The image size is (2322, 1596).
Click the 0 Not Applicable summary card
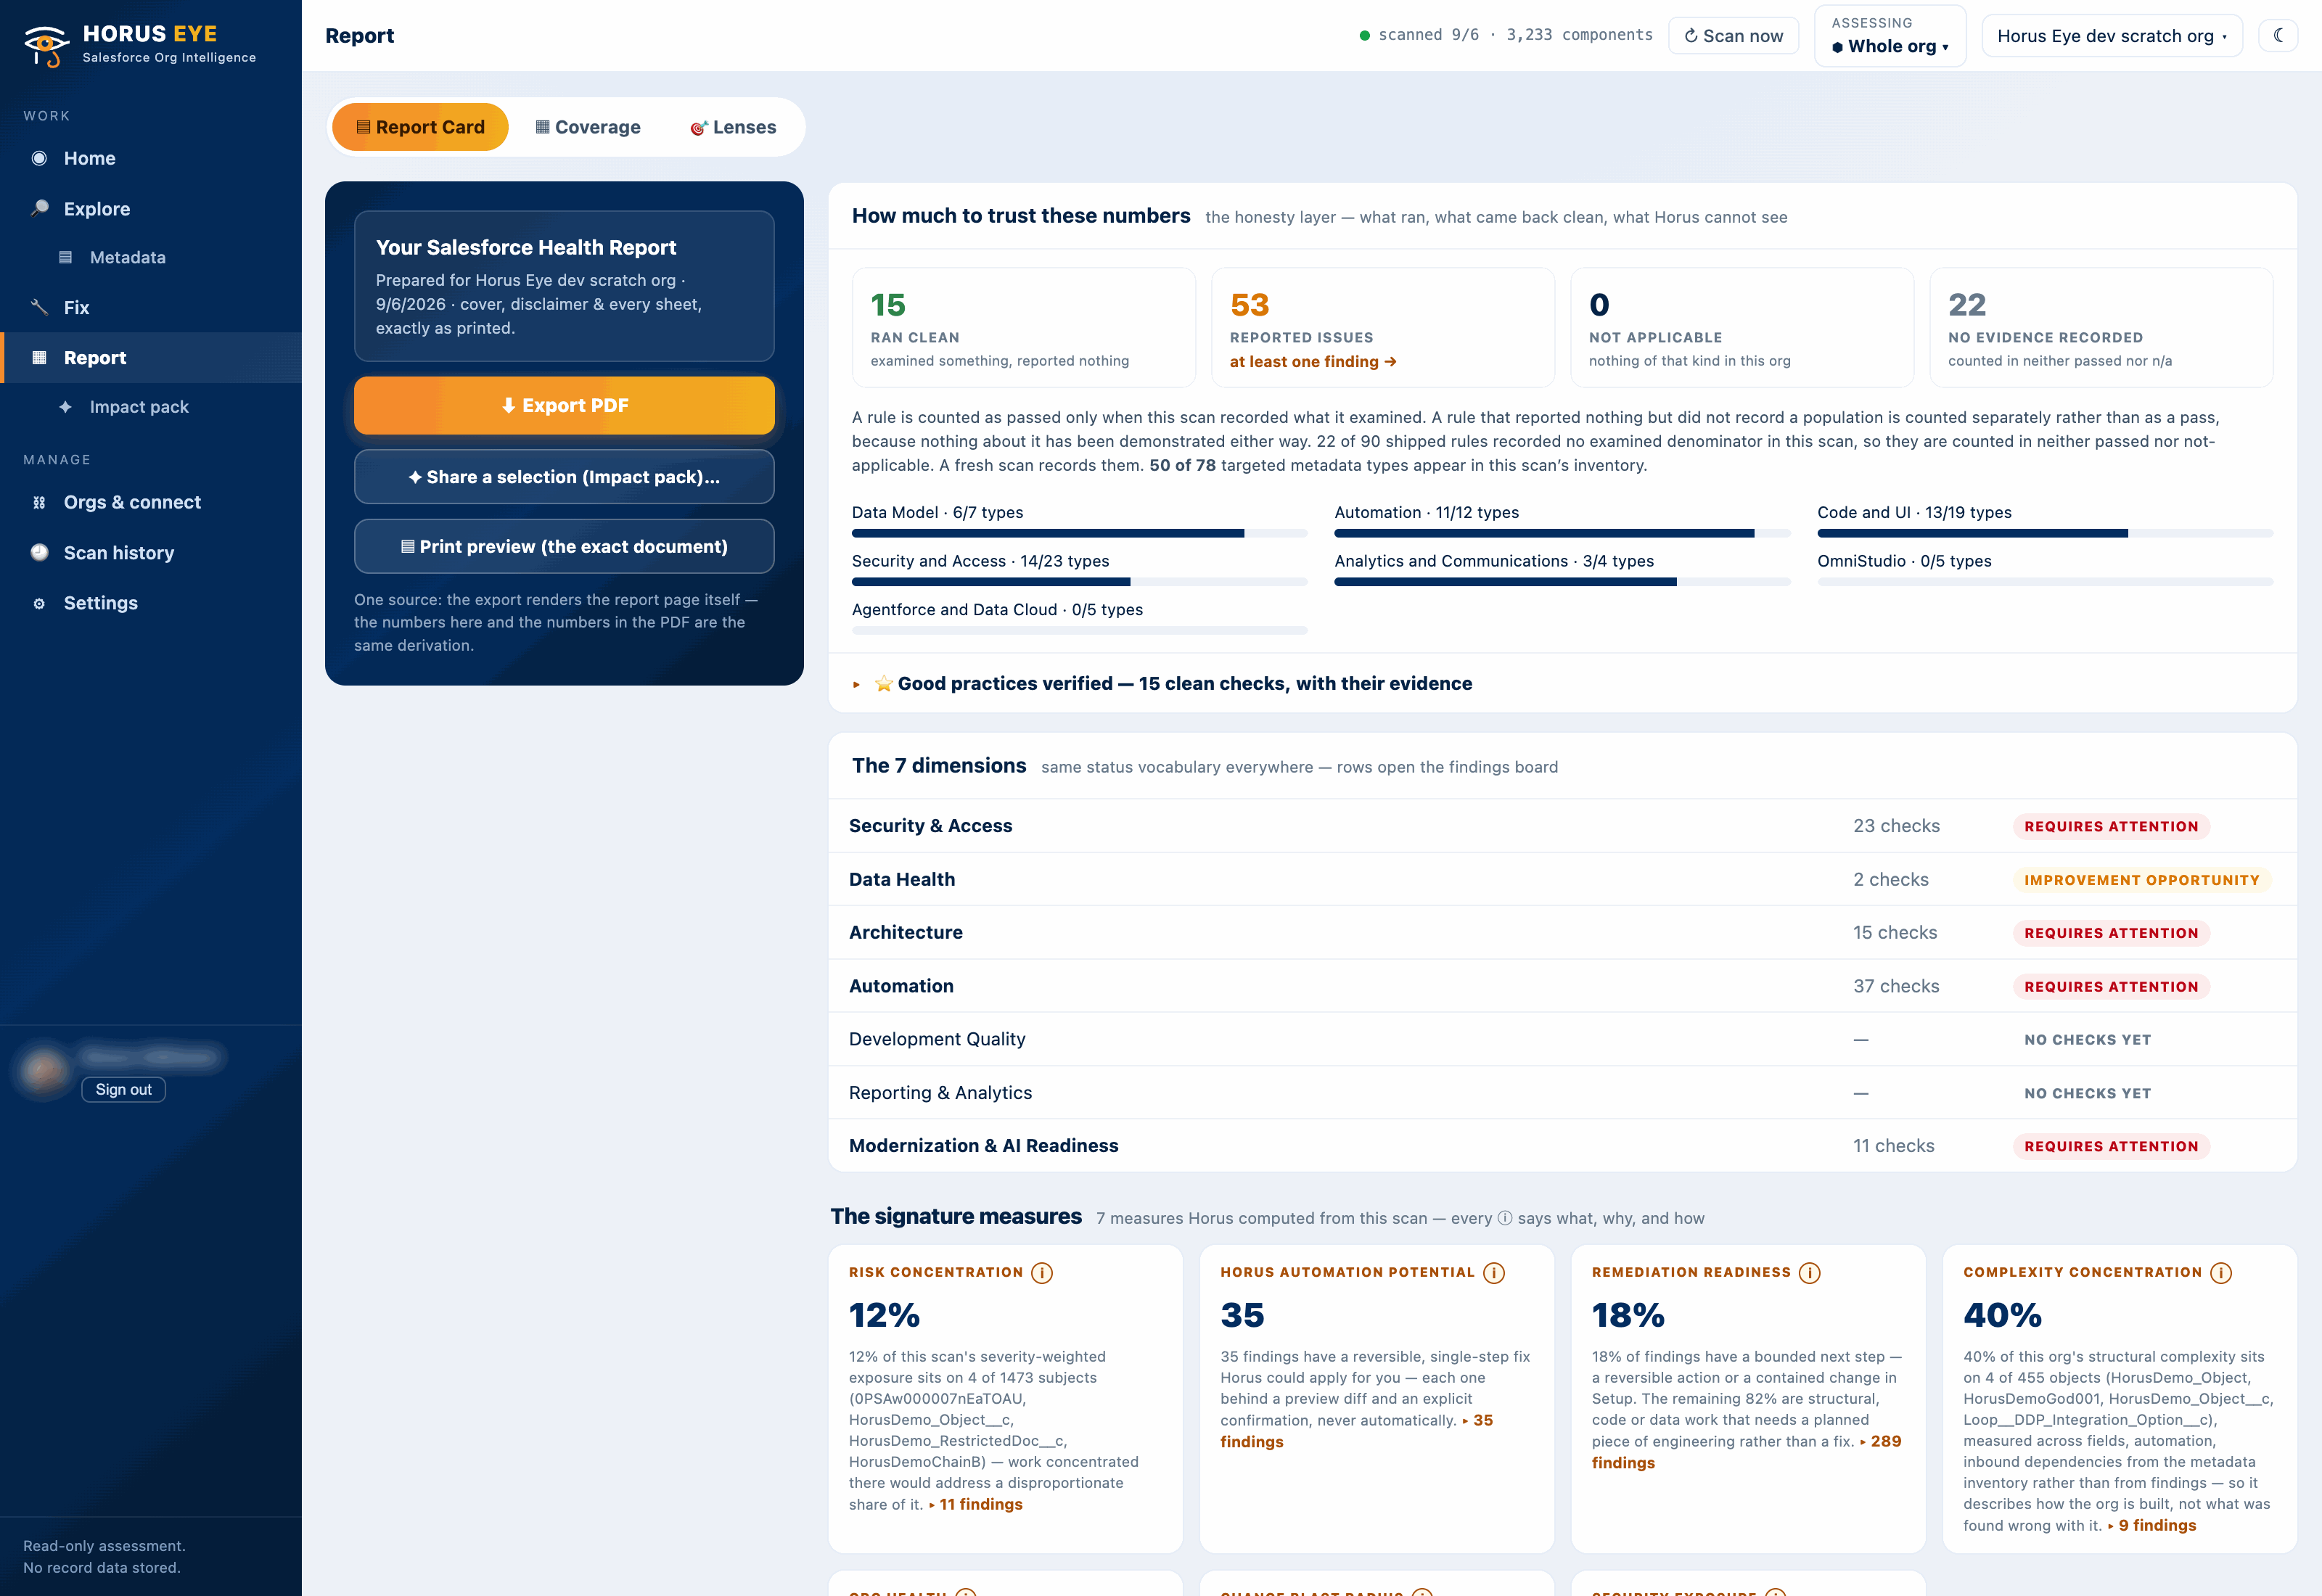[x=1742, y=327]
